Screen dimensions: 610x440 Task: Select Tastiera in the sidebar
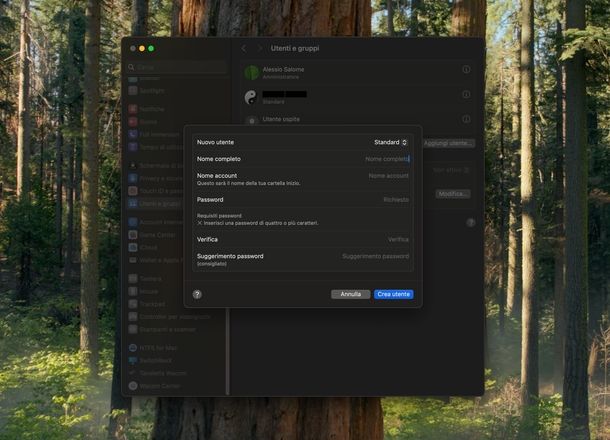tap(145, 279)
